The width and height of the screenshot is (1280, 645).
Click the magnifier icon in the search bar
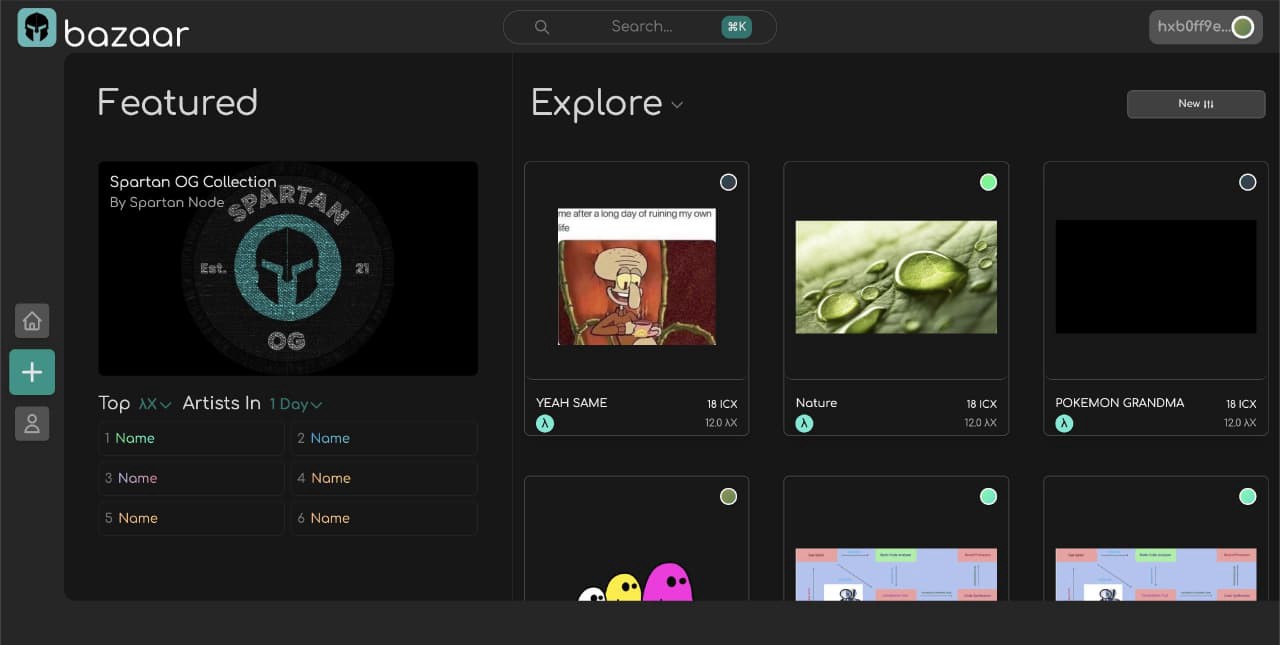542,27
